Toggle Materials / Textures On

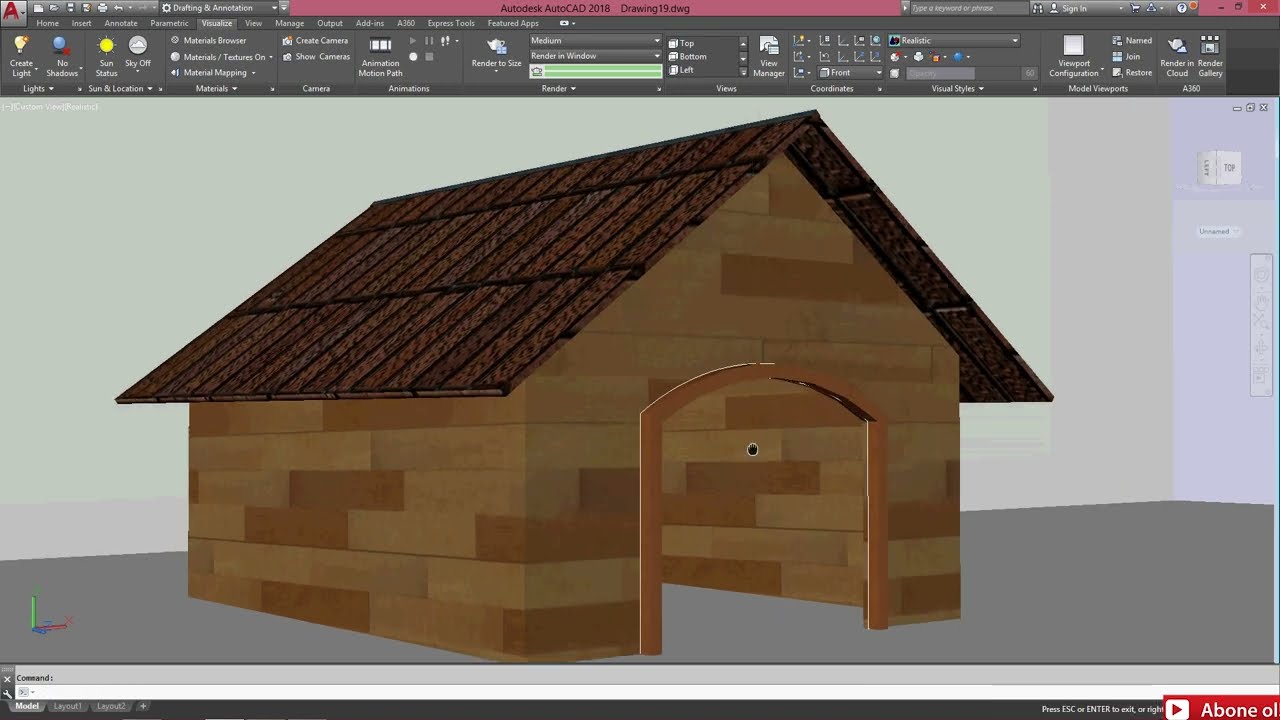click(221, 57)
